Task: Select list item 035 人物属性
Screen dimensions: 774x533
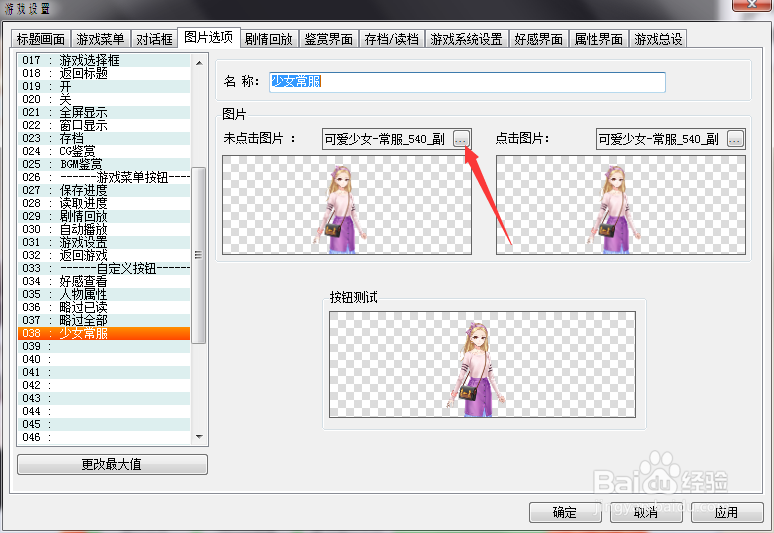Action: point(104,294)
